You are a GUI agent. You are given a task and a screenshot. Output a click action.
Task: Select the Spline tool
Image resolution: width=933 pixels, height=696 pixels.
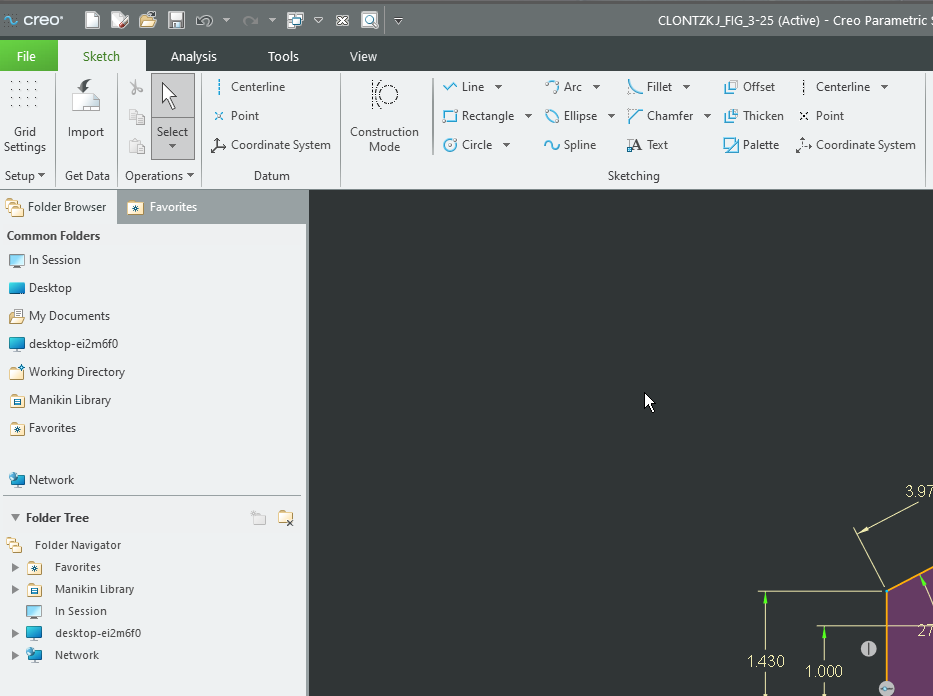point(570,144)
